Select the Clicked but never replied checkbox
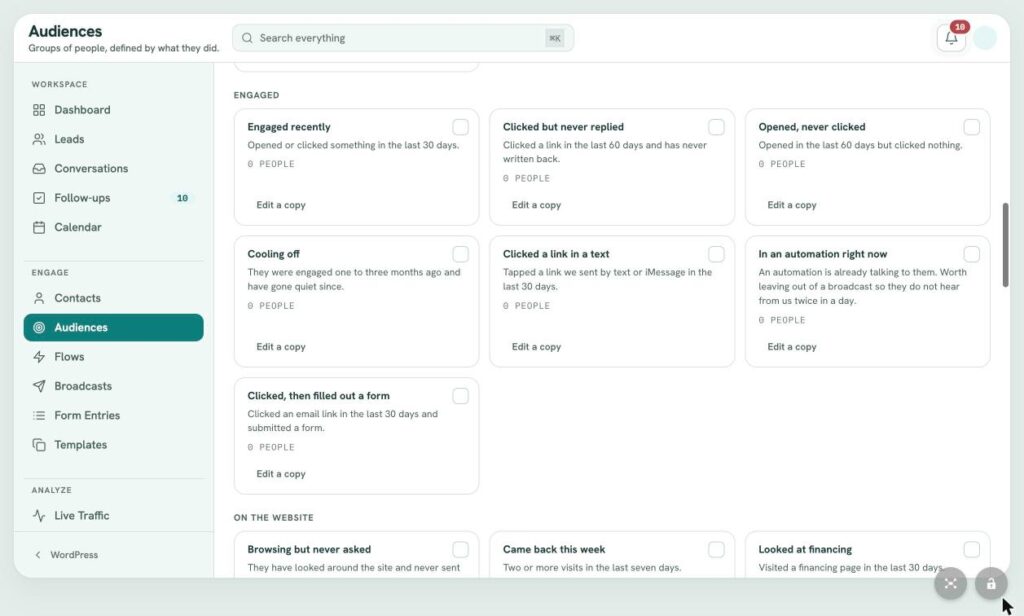This screenshot has width=1024, height=616. (x=716, y=127)
